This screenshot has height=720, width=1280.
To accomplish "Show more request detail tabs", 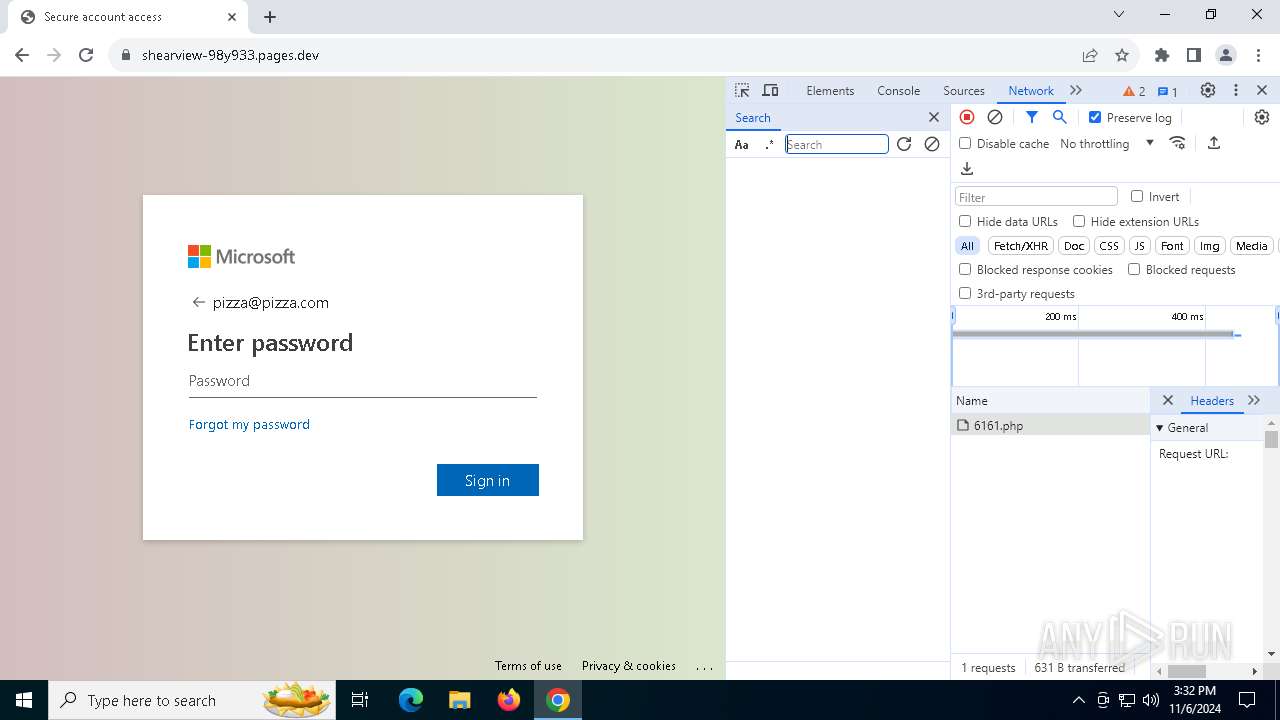I will [x=1254, y=400].
